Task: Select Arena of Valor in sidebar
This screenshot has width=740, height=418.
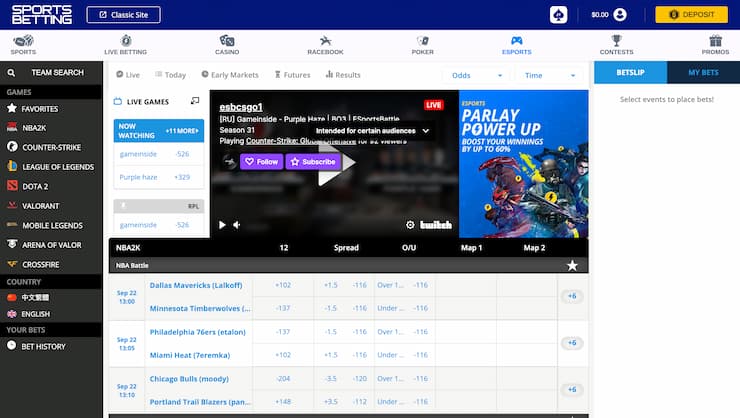Action: pos(51,245)
